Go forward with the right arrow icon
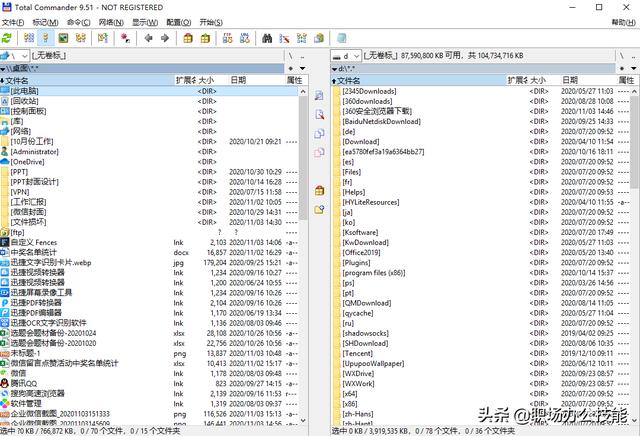The width and height of the screenshot is (640, 436). click(x=165, y=38)
